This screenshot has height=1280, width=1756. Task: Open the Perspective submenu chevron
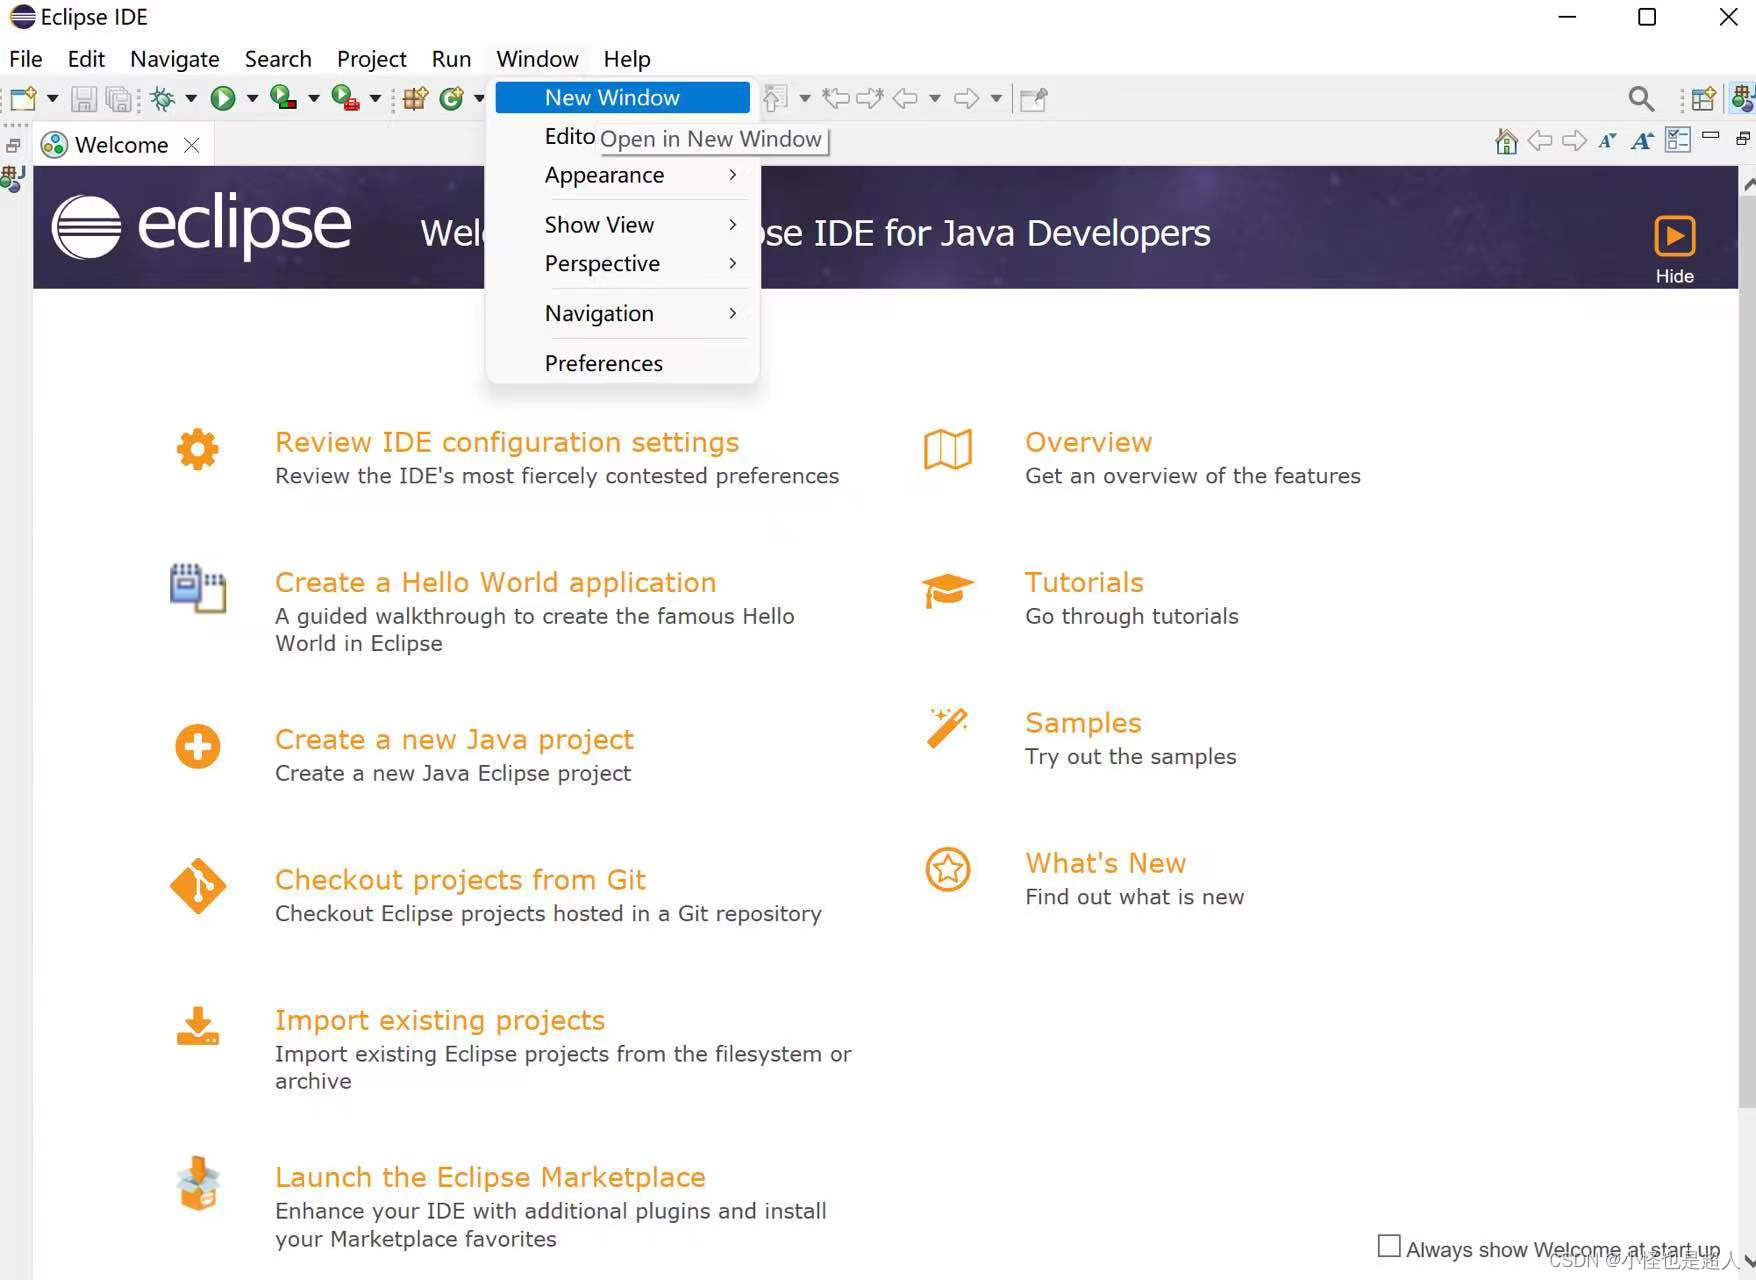point(732,263)
